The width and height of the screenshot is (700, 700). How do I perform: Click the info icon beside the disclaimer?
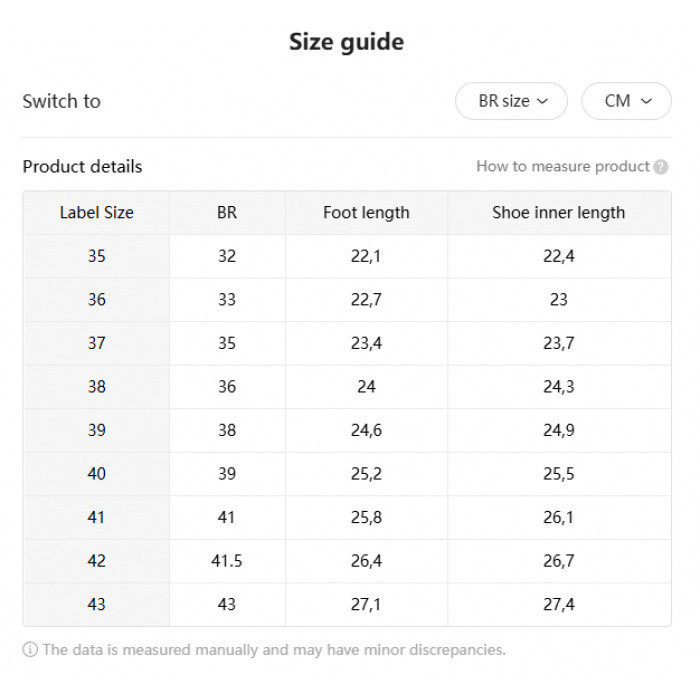point(30,650)
